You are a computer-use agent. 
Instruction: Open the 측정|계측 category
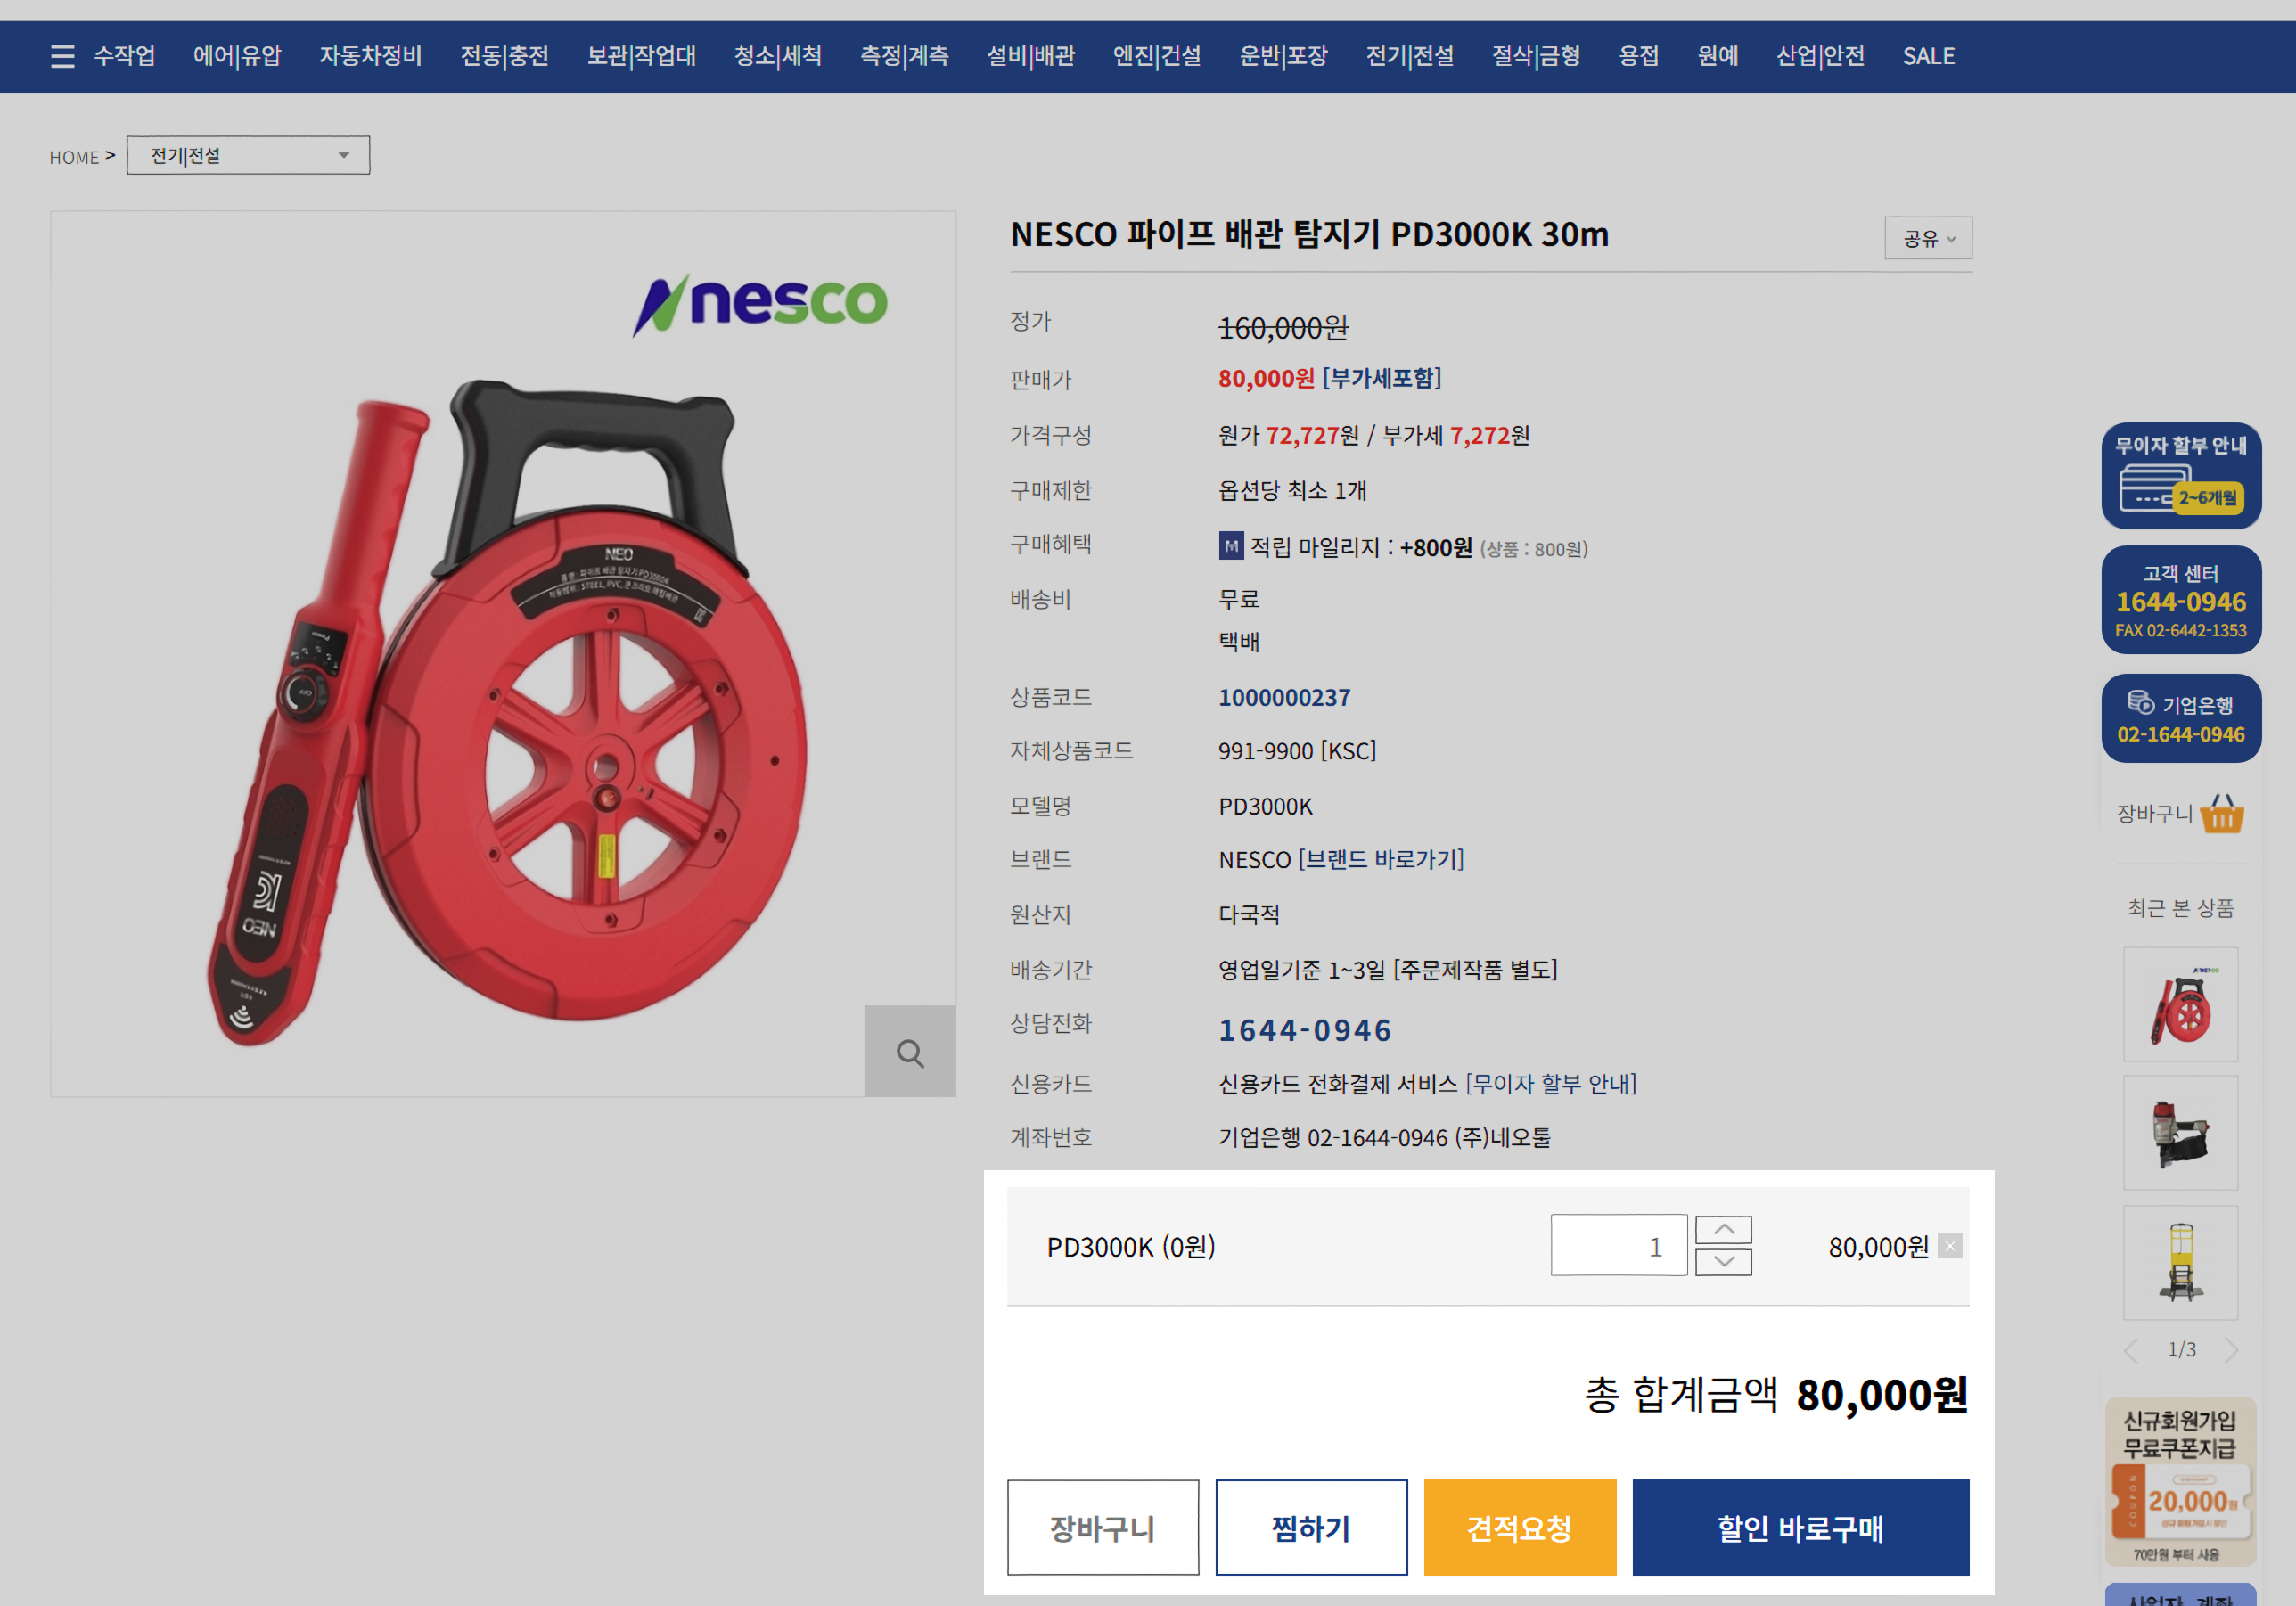[x=904, y=56]
